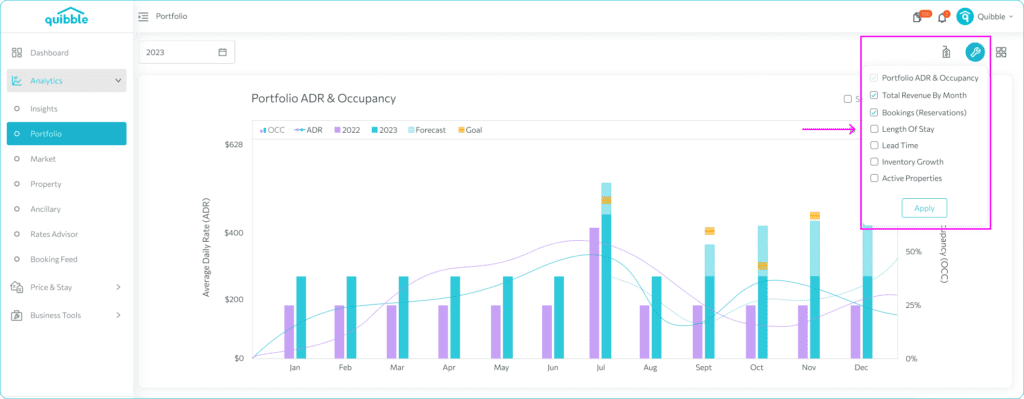1024x399 pixels.
Task: Open the 2023 year picker
Action: coord(187,52)
